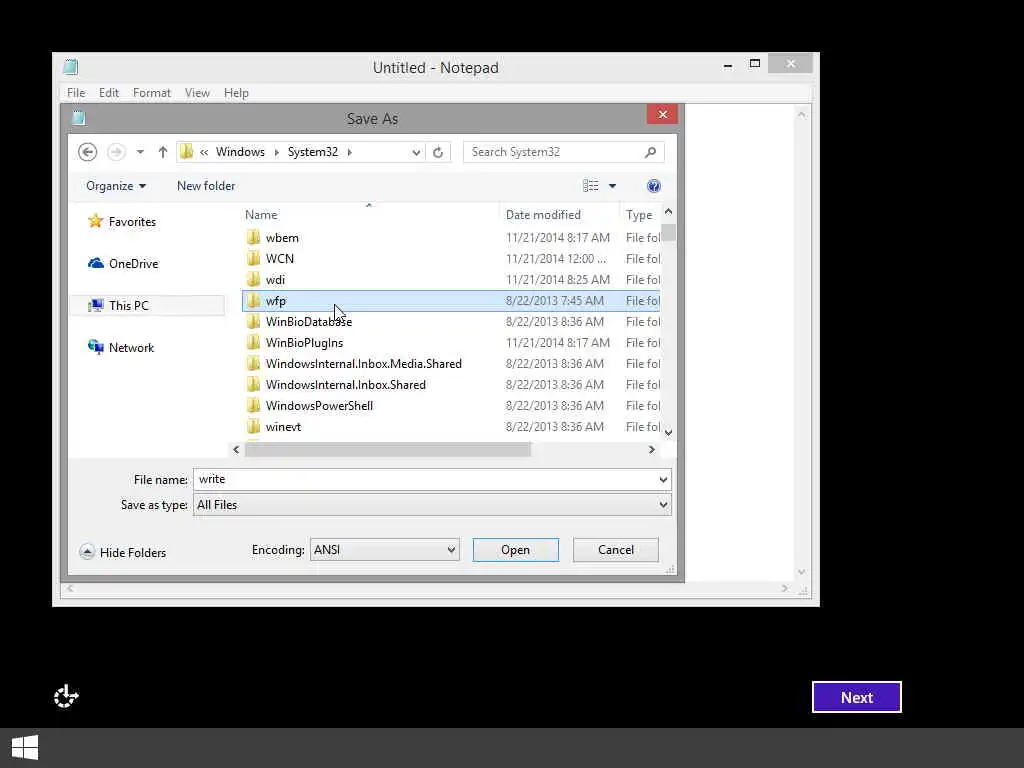
Task: Go up one folder level arrow
Action: click(163, 152)
